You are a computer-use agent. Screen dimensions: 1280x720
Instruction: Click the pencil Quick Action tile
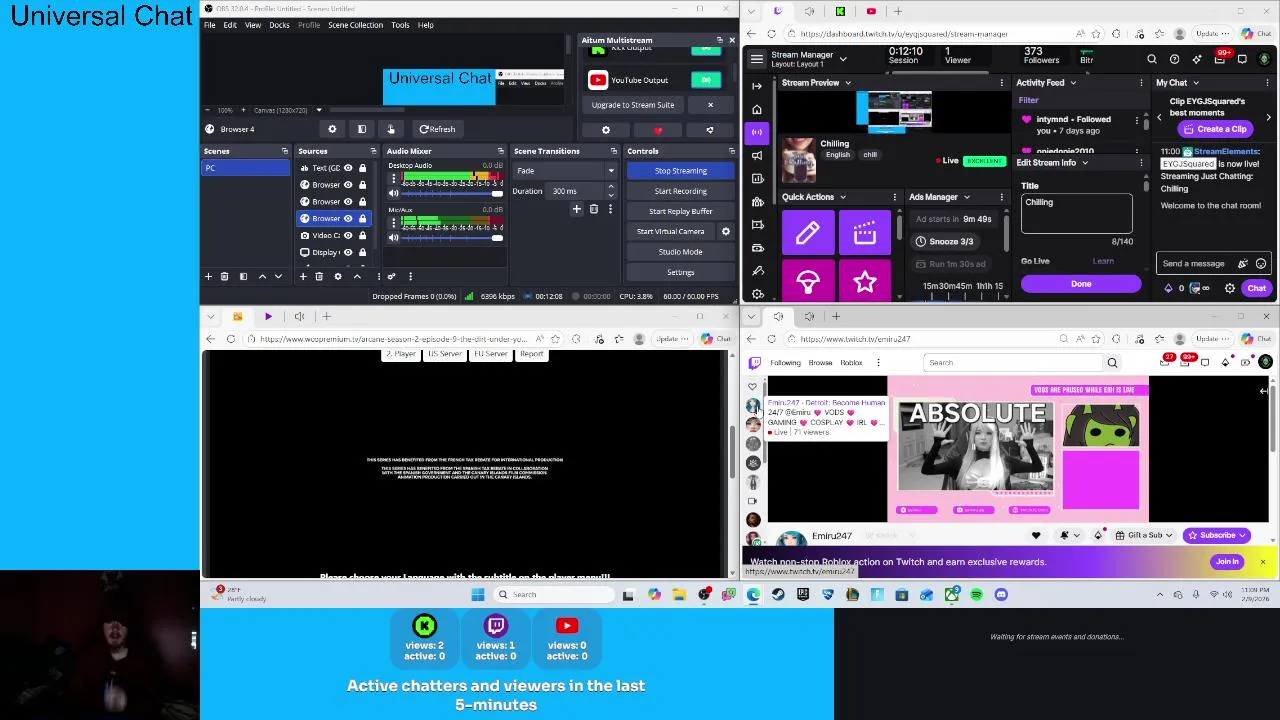pos(807,233)
